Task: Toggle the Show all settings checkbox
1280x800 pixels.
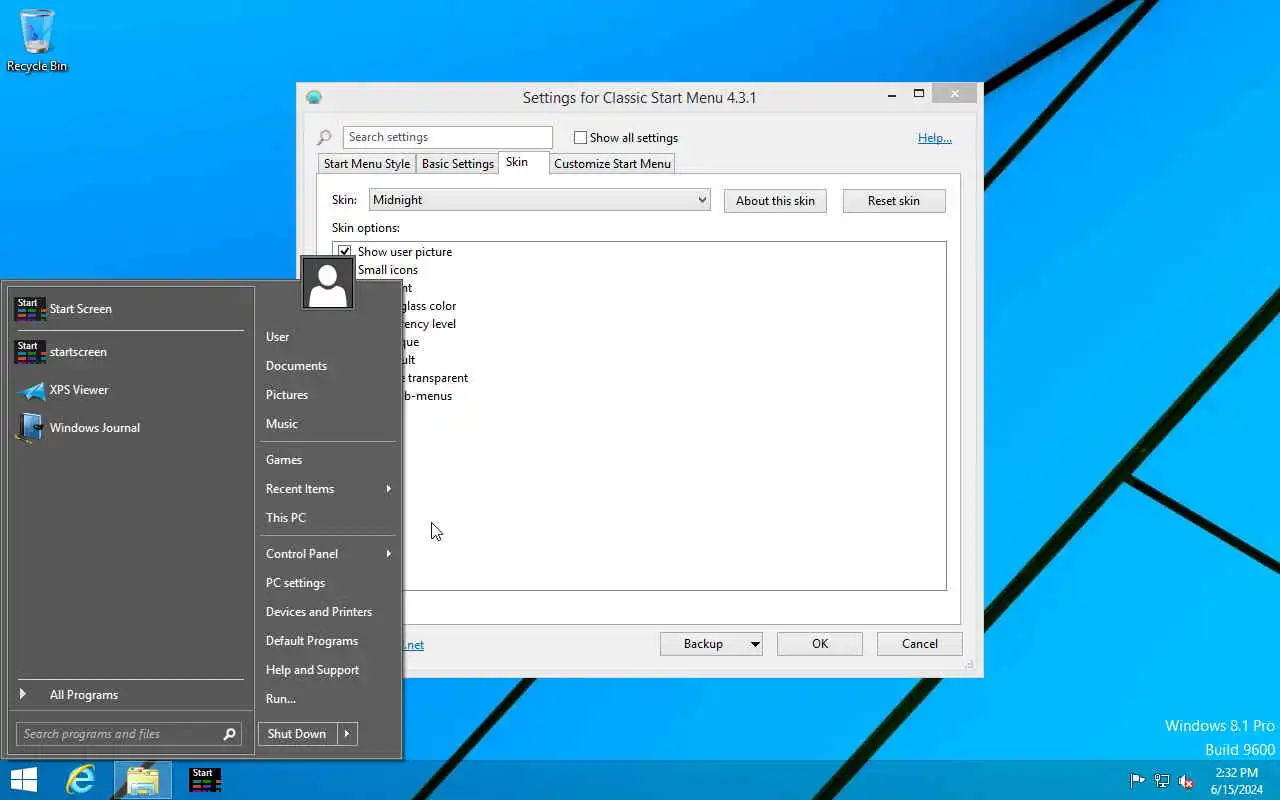Action: [581, 138]
